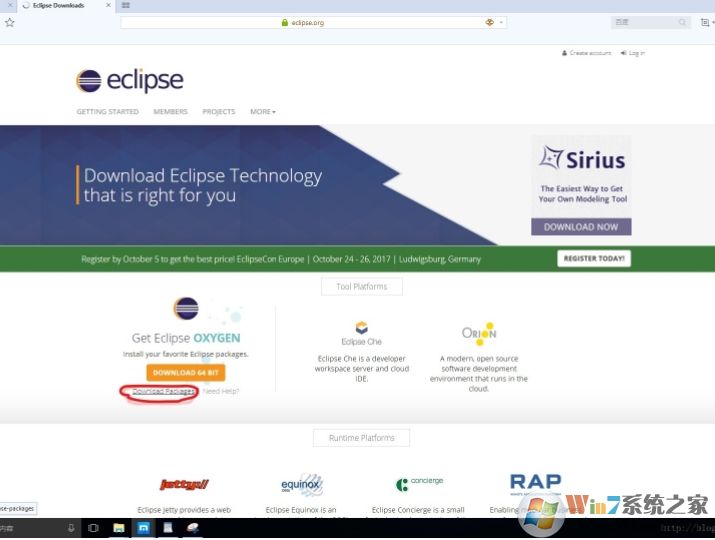
Task: Click the Jetty logo
Action: tap(184, 484)
